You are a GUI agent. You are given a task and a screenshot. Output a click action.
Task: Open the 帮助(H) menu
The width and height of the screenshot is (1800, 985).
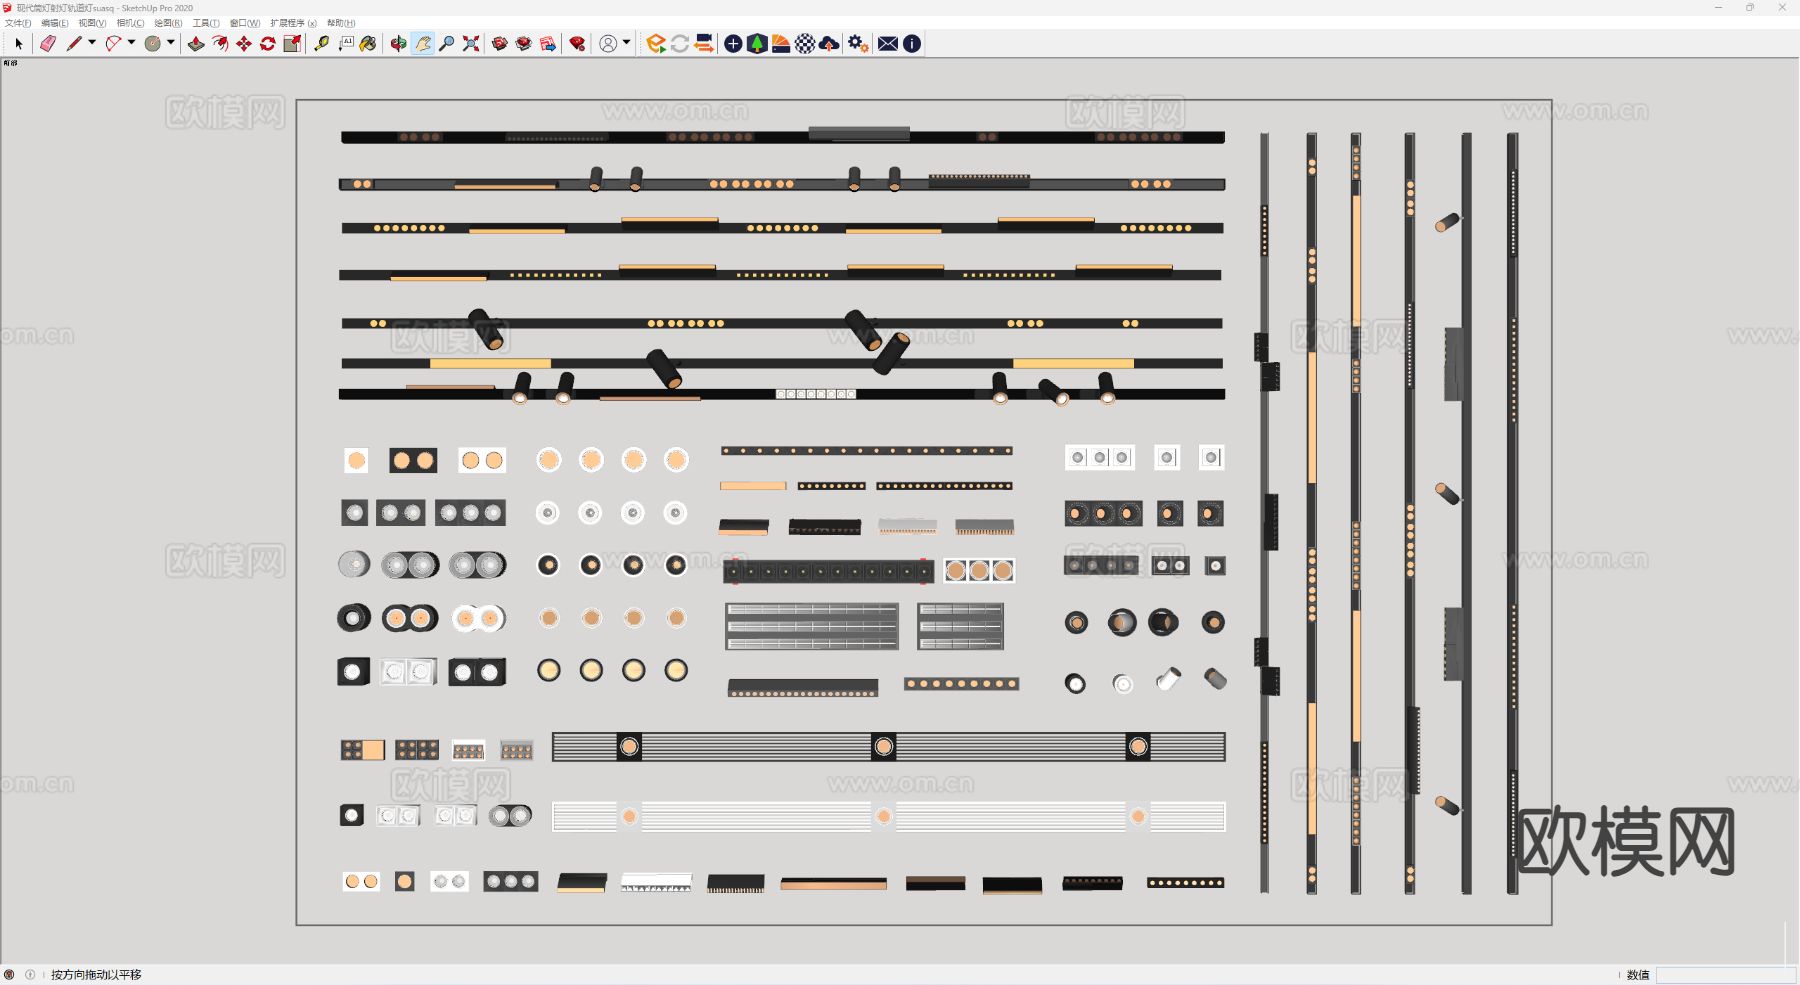[341, 23]
